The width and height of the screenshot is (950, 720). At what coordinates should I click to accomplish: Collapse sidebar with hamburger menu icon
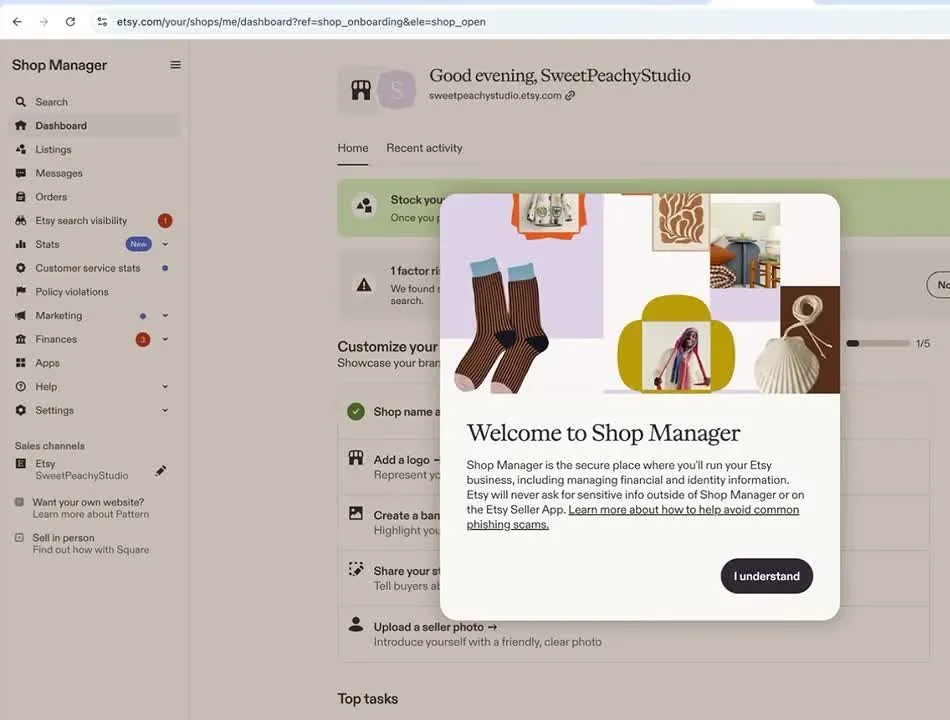coord(175,65)
